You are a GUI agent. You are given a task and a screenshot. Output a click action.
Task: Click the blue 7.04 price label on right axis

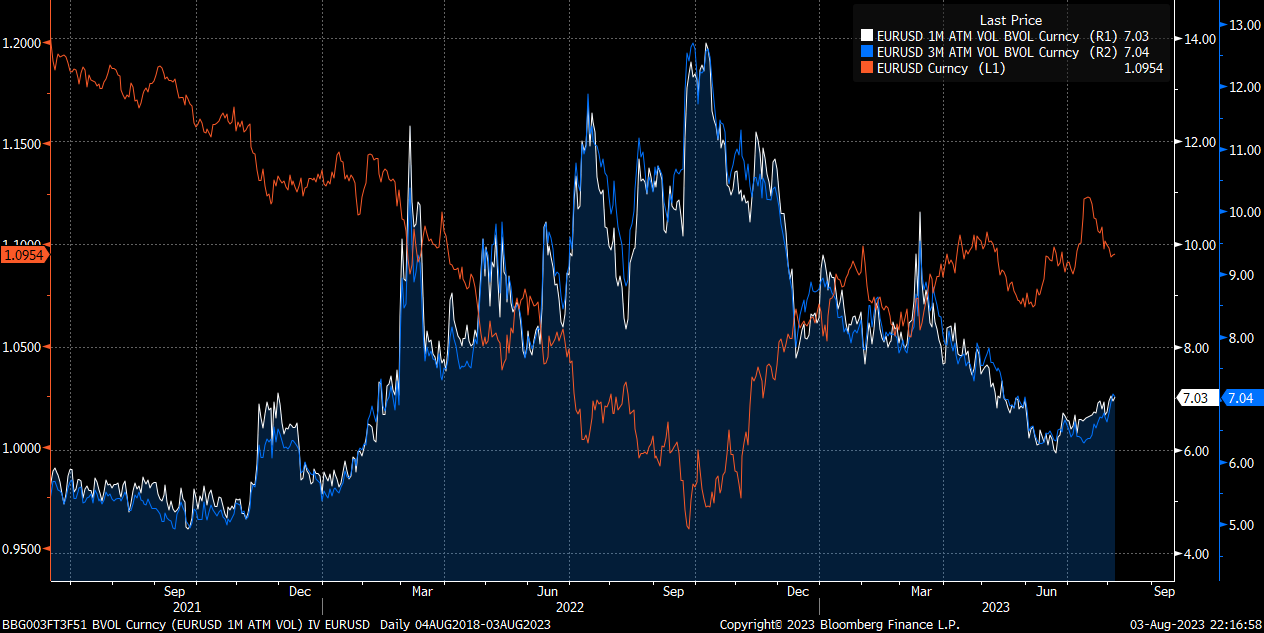click(1239, 397)
